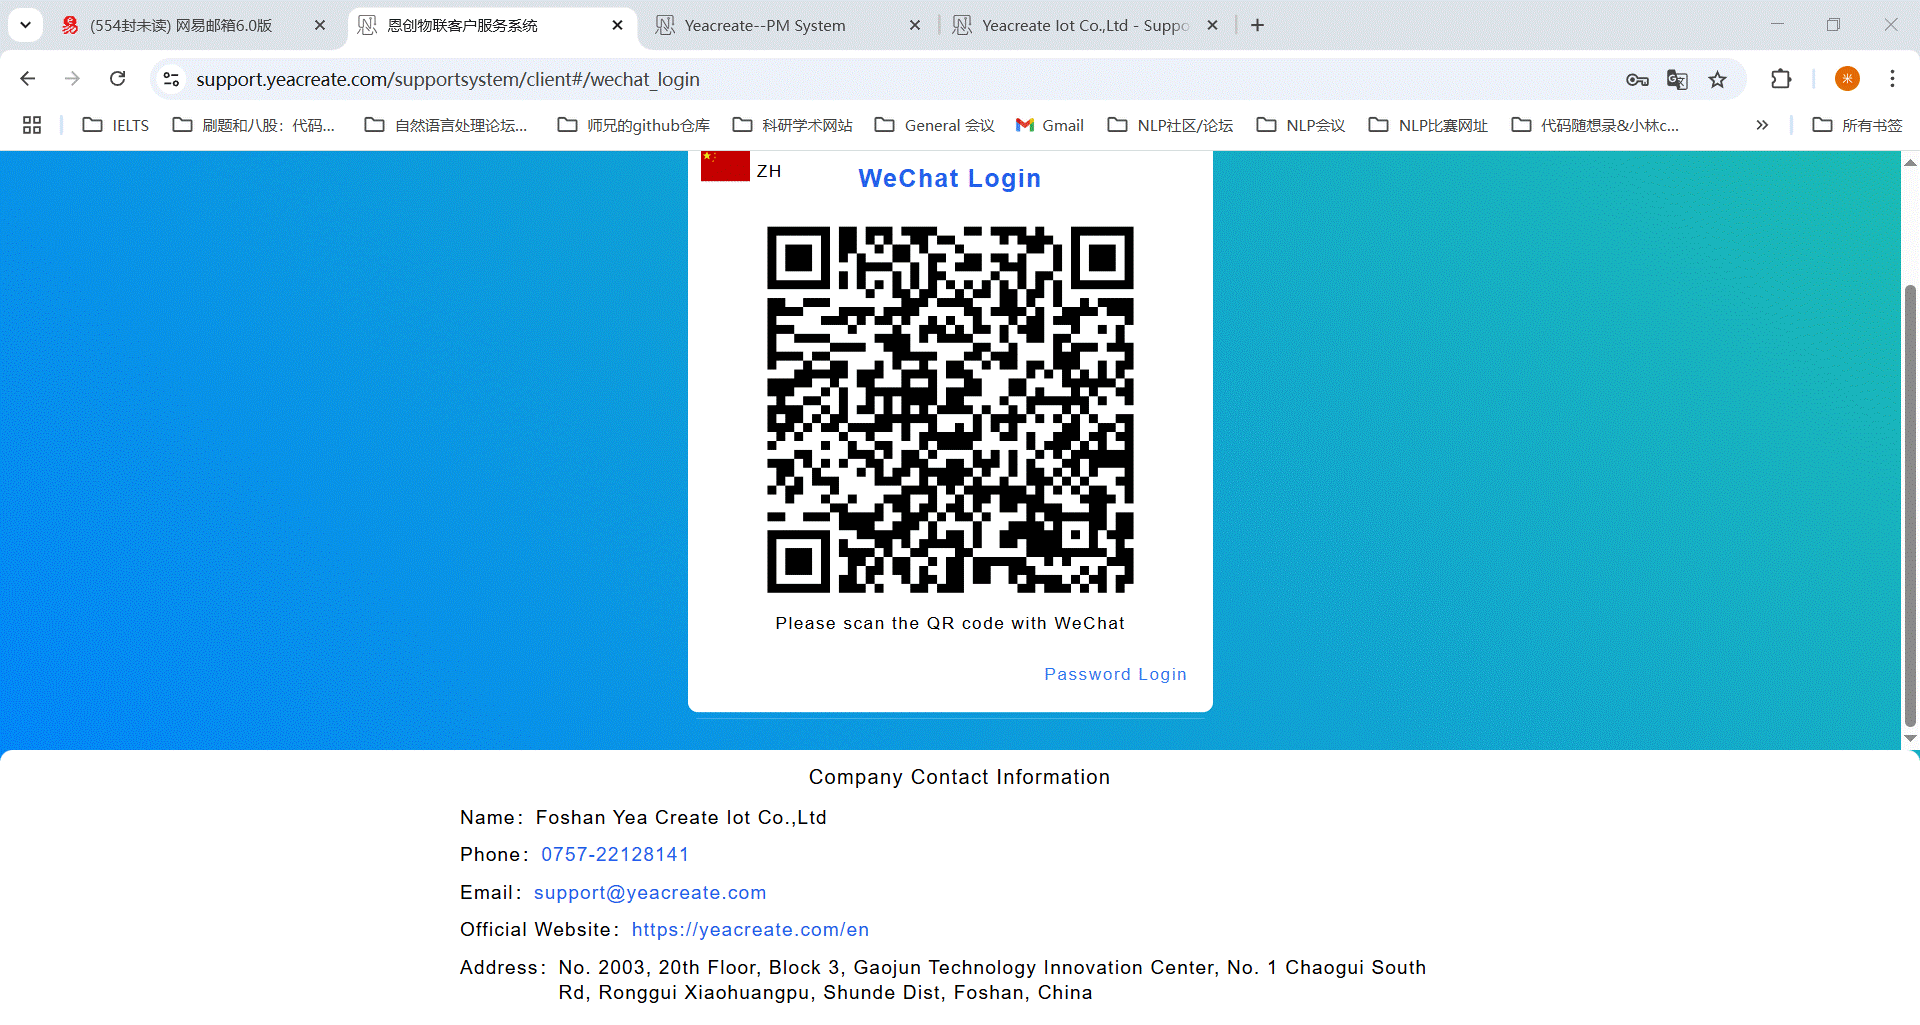Open the site information icon in address bar
The image size is (1920, 1025).
172,79
